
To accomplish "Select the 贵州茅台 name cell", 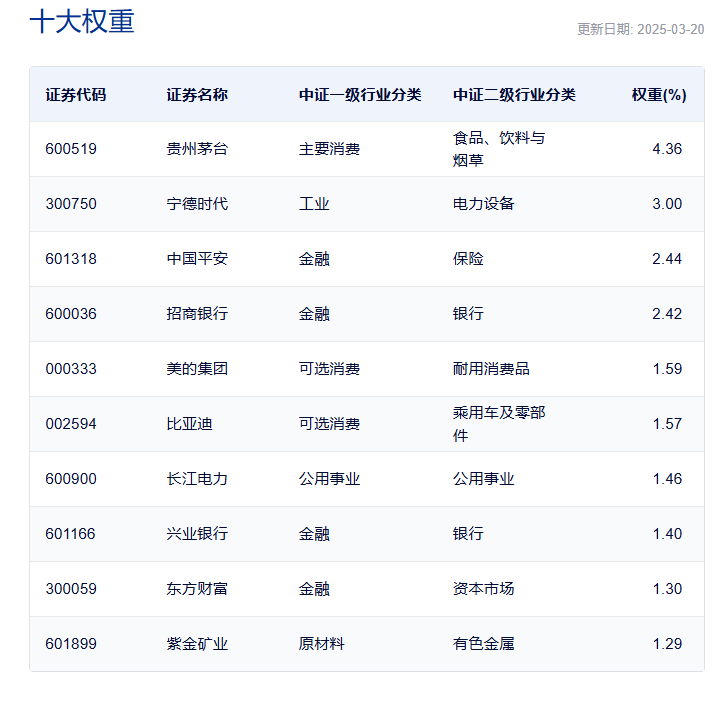I will [197, 149].
